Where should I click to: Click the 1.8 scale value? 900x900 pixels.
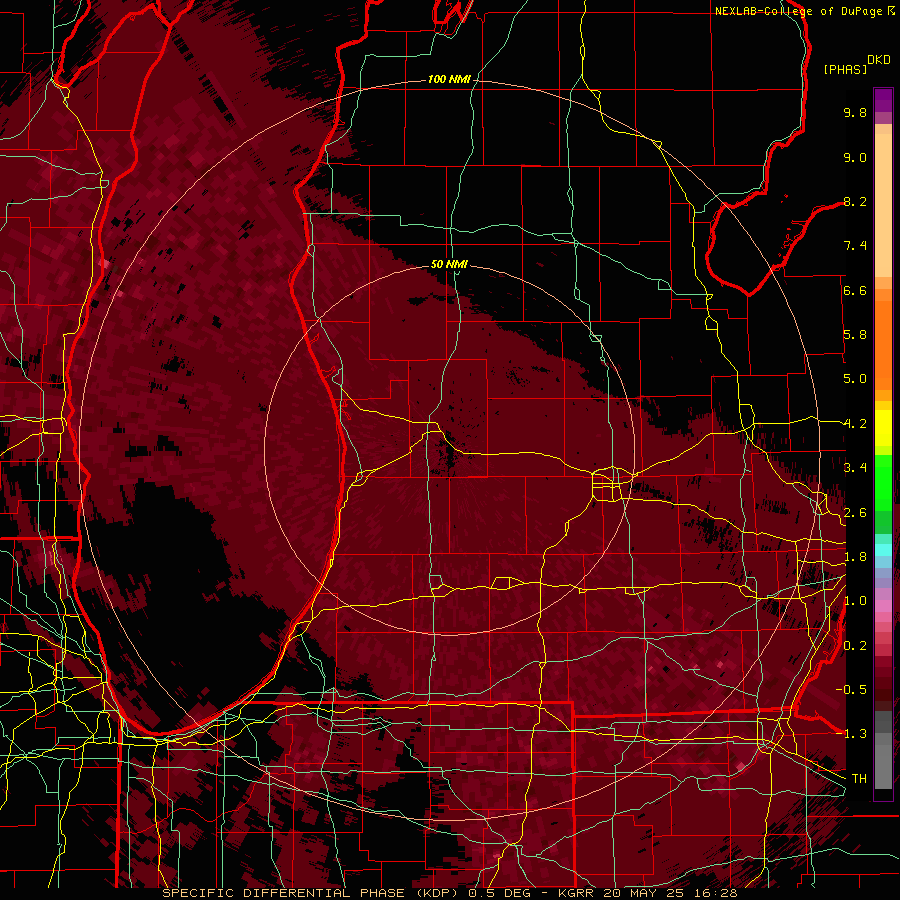[x=855, y=557]
